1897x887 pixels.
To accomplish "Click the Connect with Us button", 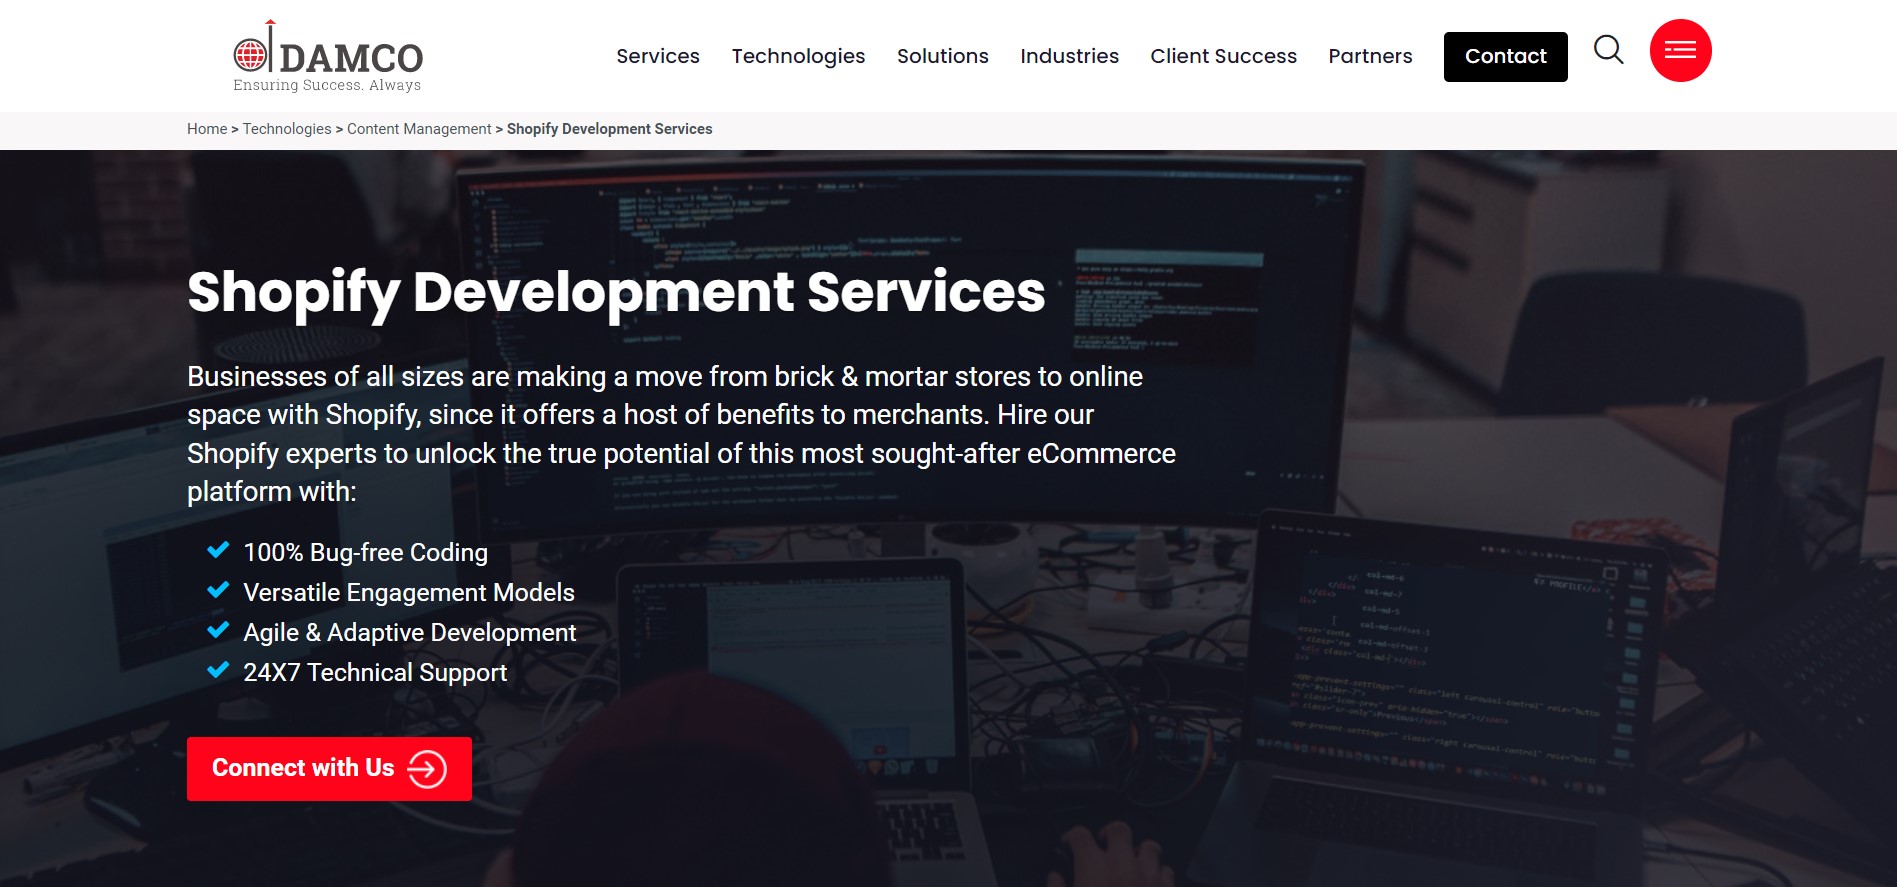I will [x=329, y=769].
